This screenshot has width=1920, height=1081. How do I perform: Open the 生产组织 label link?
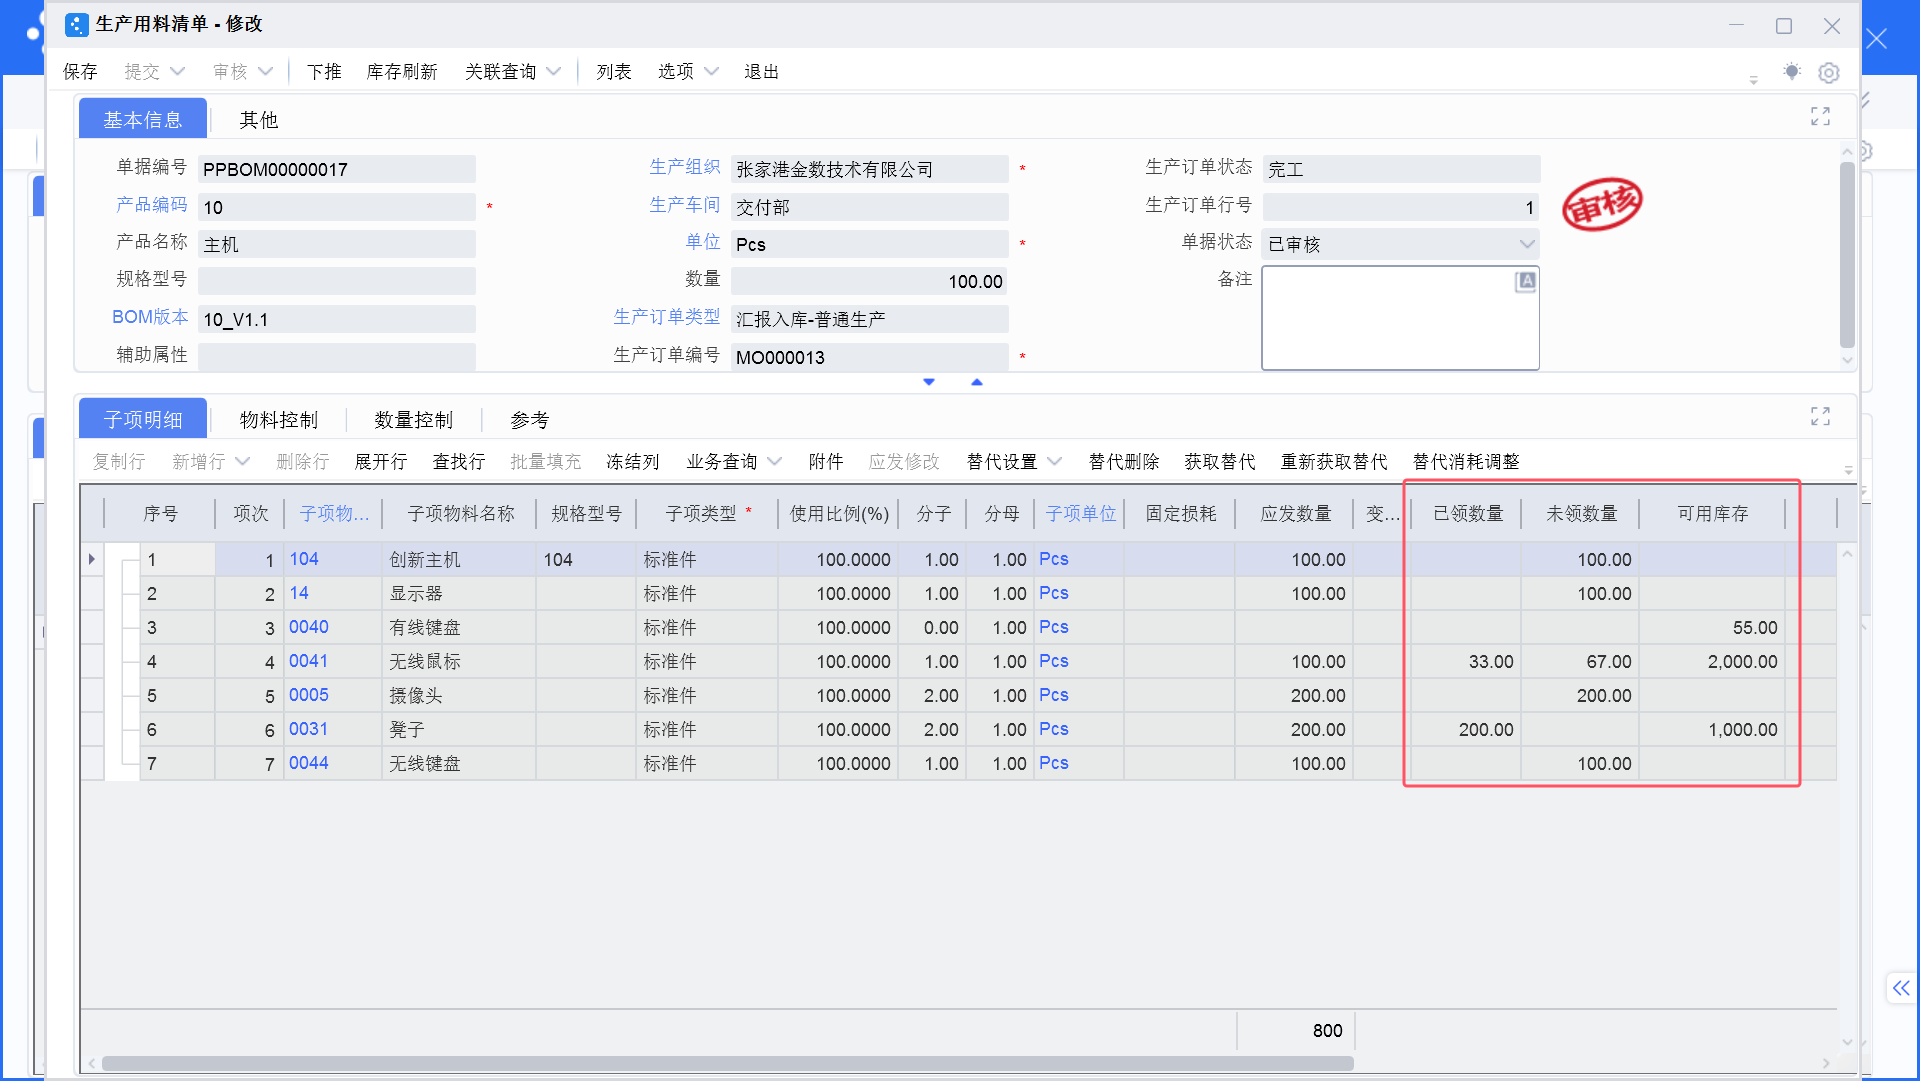[x=685, y=167]
